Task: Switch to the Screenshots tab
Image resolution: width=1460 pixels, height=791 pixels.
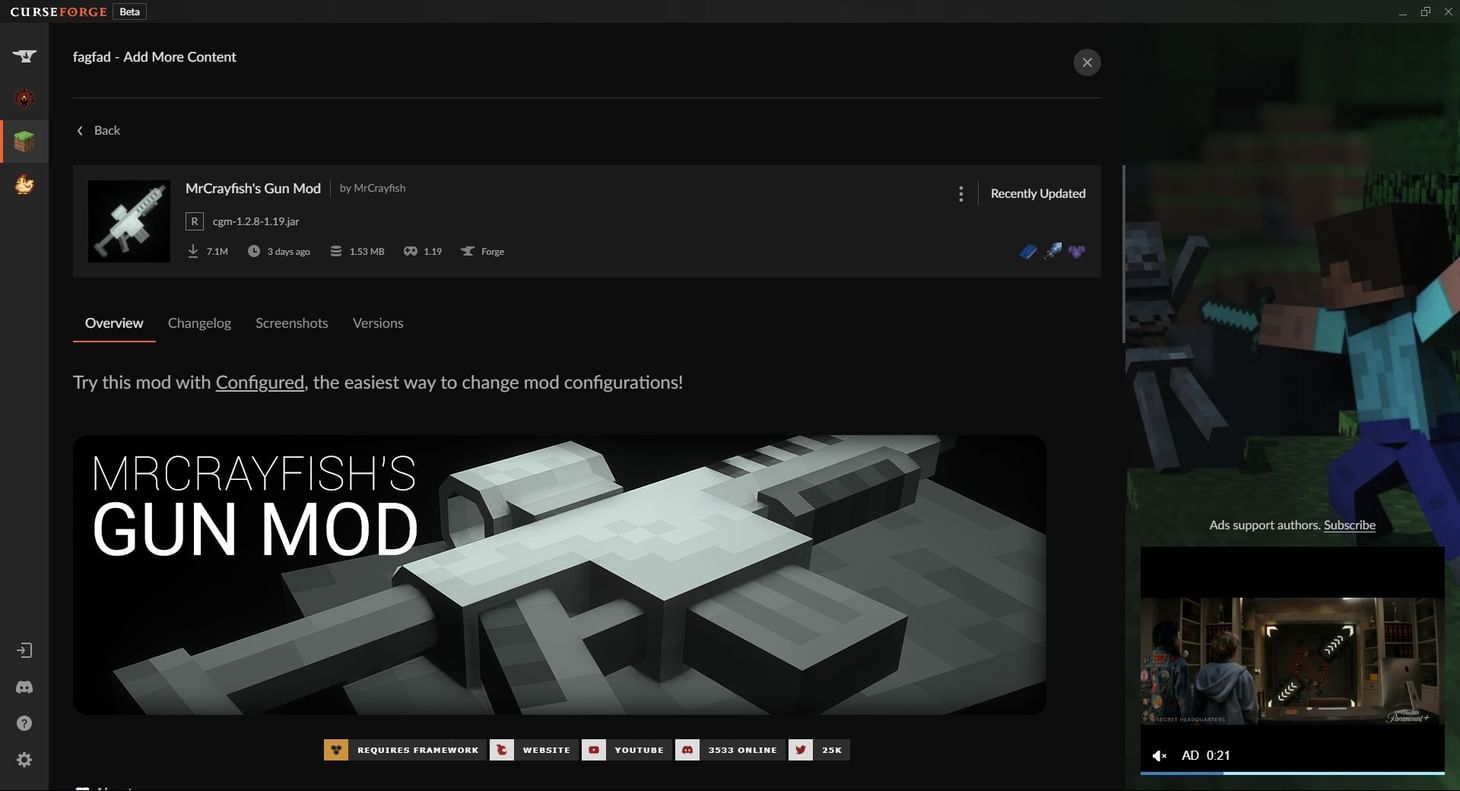Action: [291, 322]
